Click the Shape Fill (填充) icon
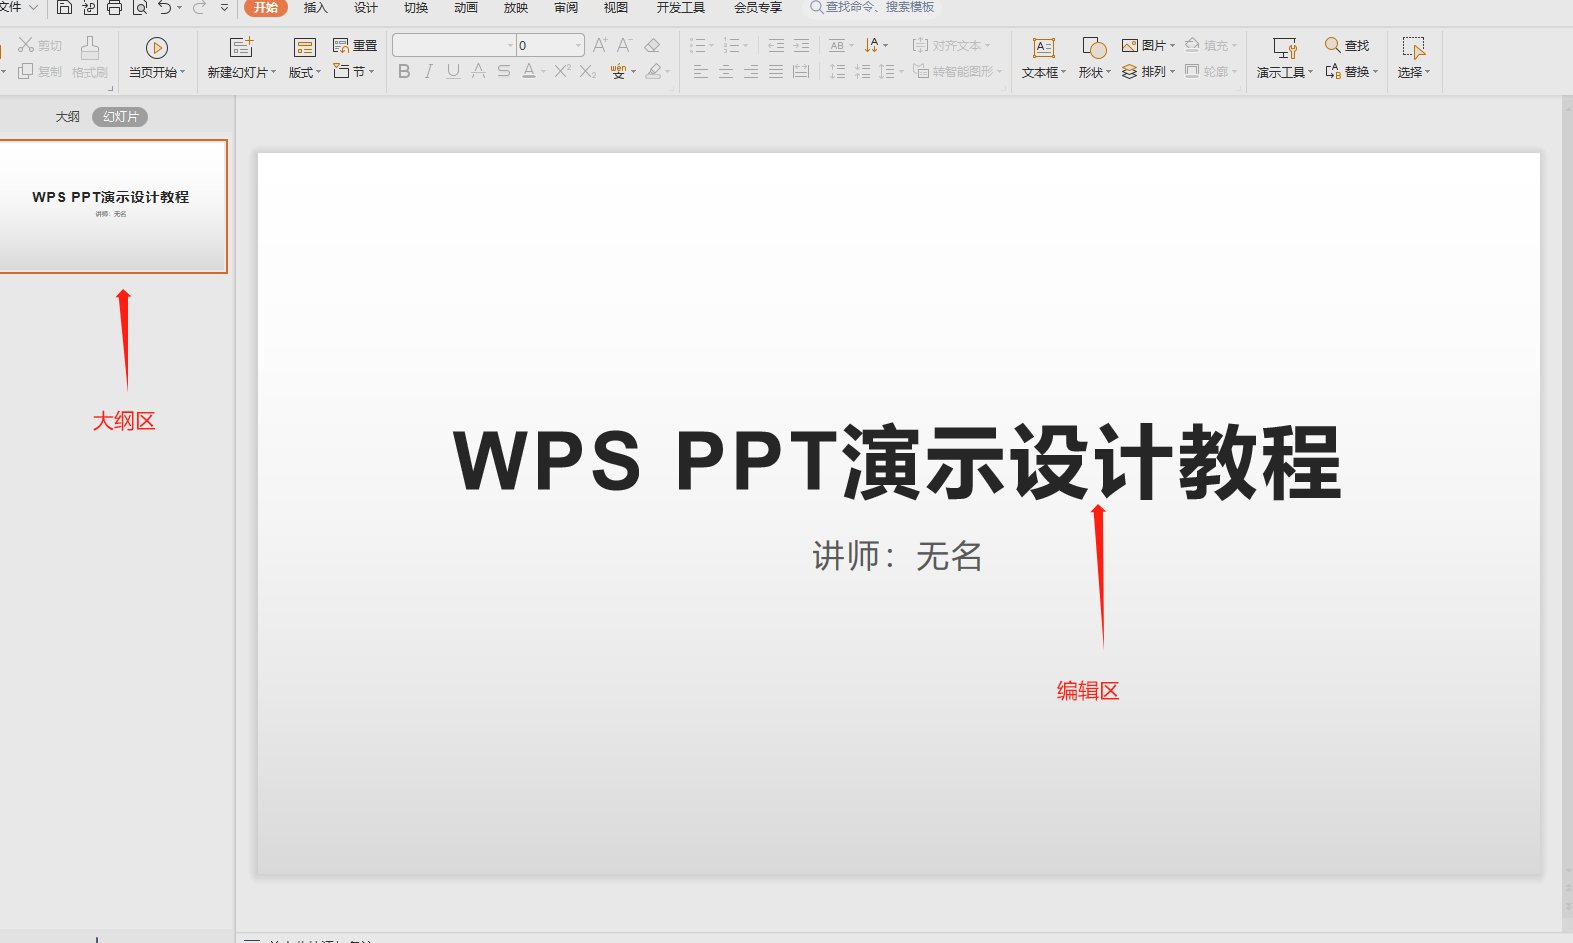 tap(1192, 45)
